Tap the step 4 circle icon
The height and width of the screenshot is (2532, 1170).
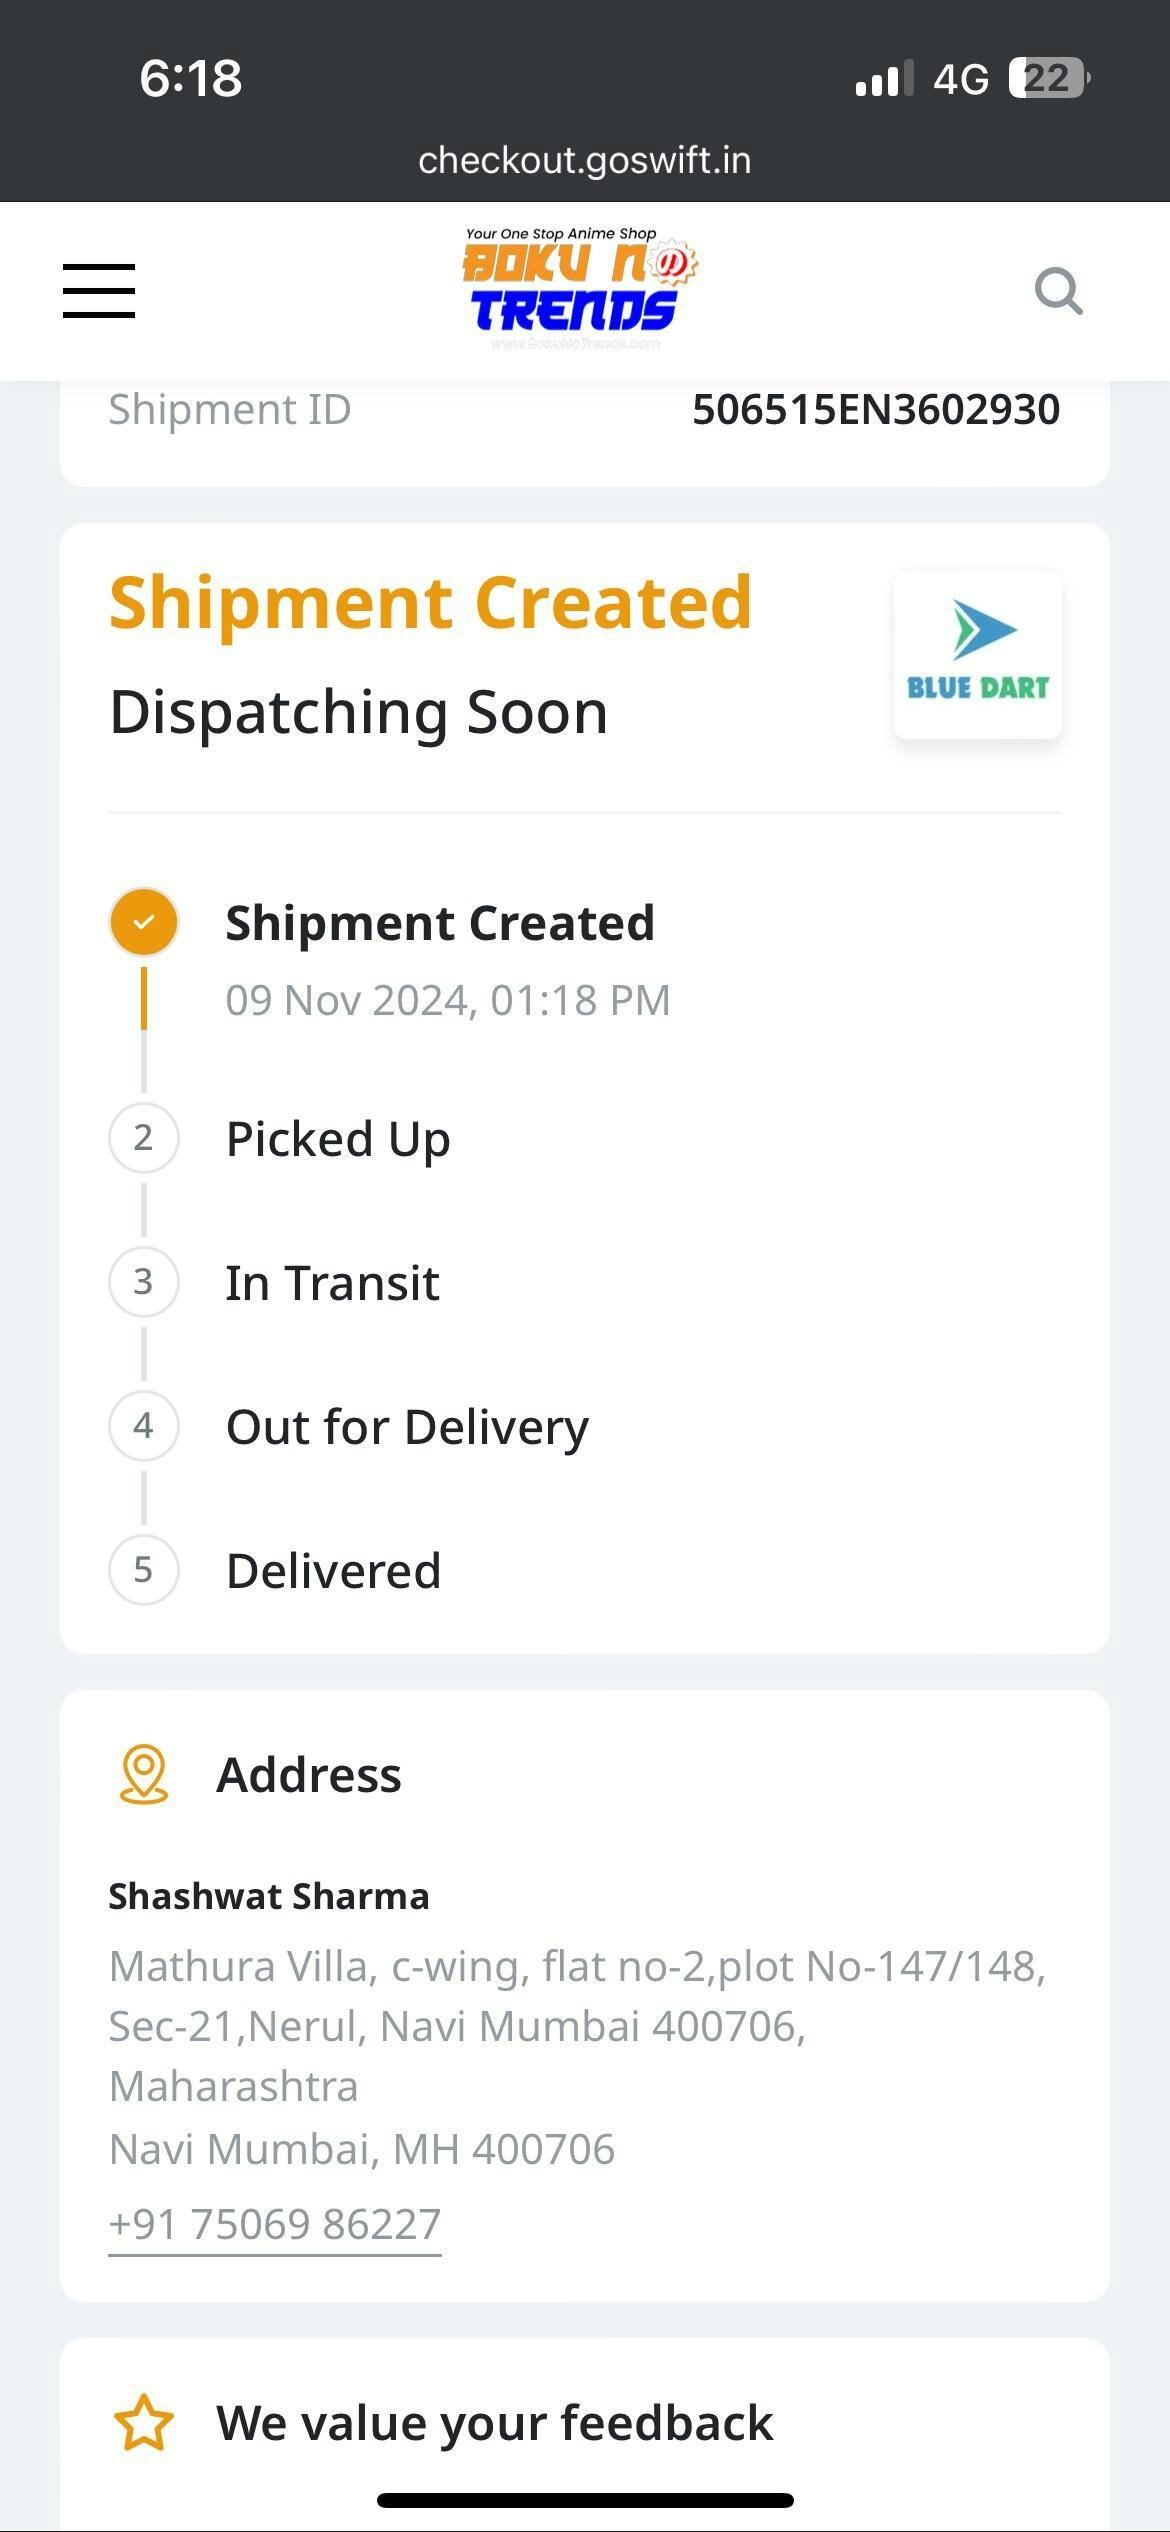[144, 1426]
